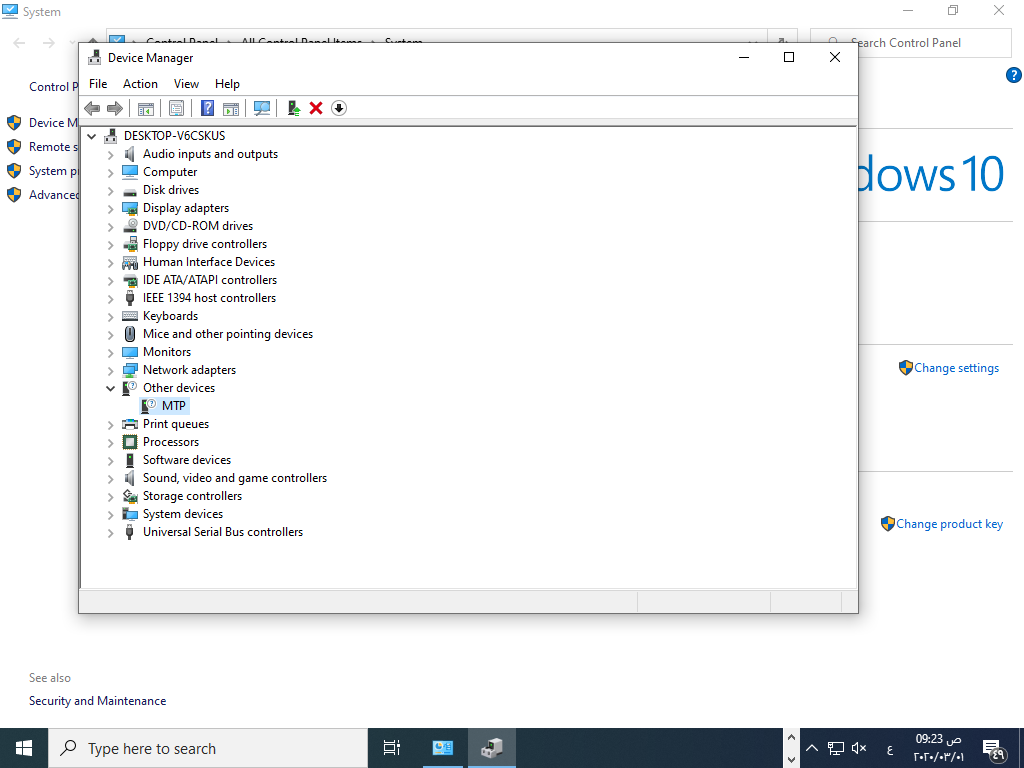Click the blue Help toolbar icon
Viewport: 1024px width, 768px height.
tap(207, 108)
